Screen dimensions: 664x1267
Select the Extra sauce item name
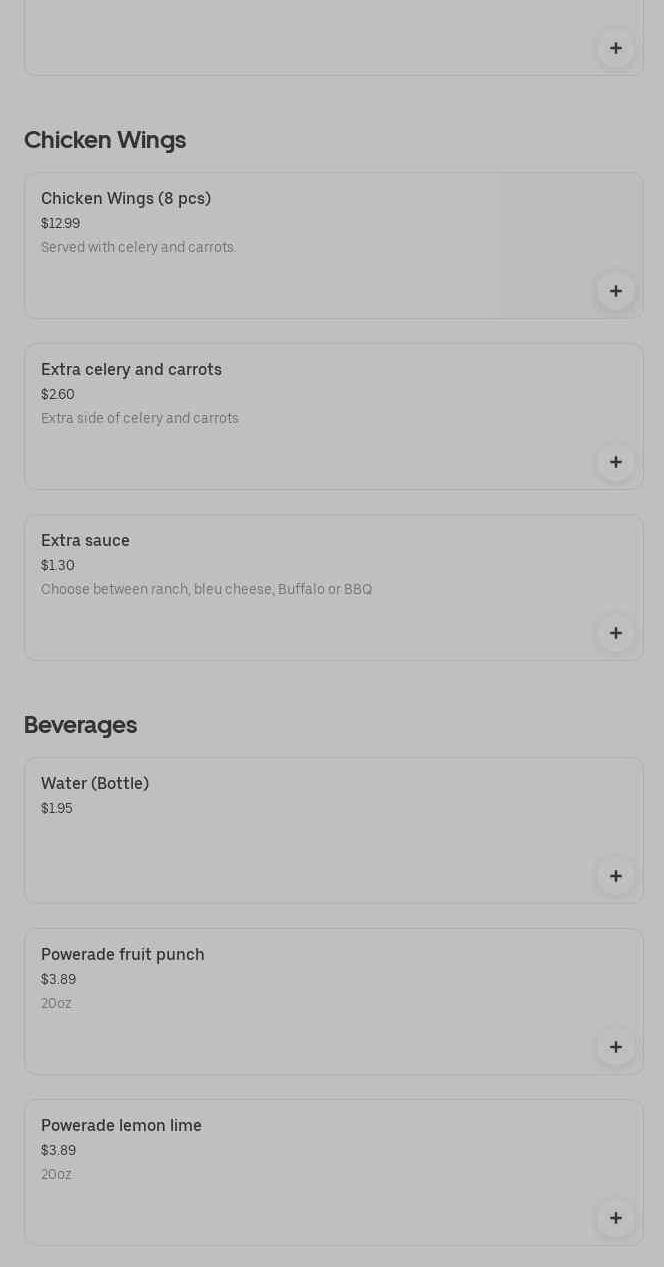pyautogui.click(x=85, y=540)
